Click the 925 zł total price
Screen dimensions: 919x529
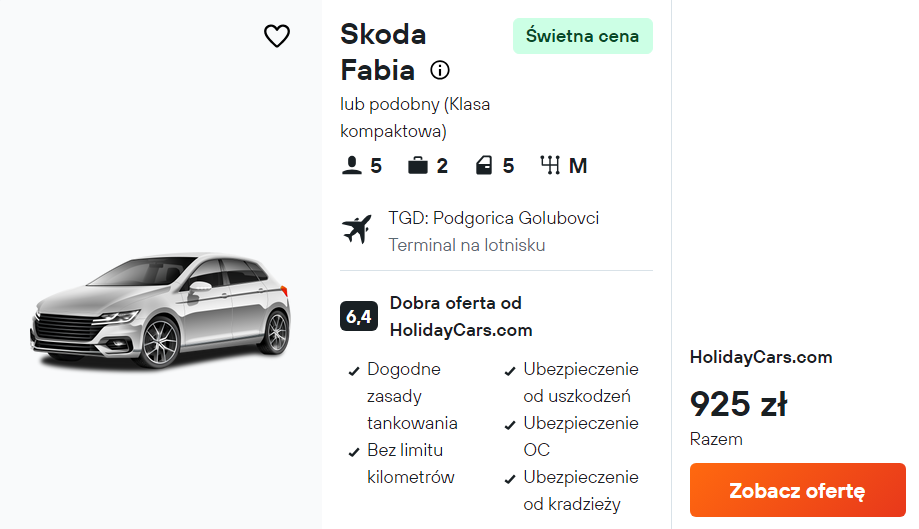738,404
